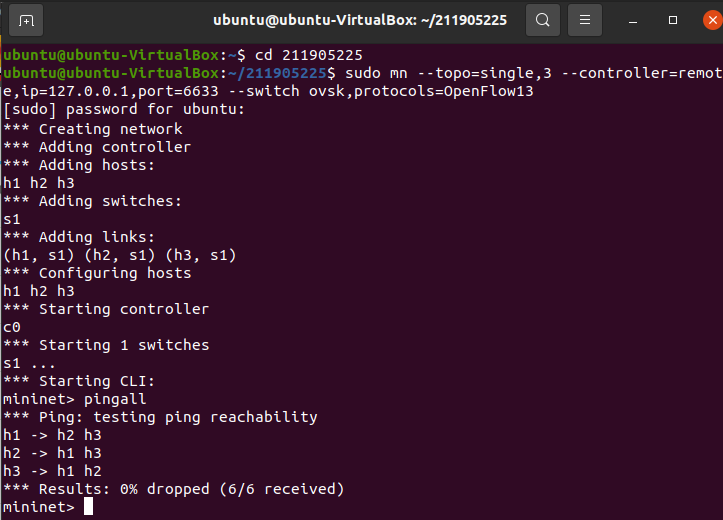
Task: Click the 'Adding controller' output line
Action: pos(97,147)
